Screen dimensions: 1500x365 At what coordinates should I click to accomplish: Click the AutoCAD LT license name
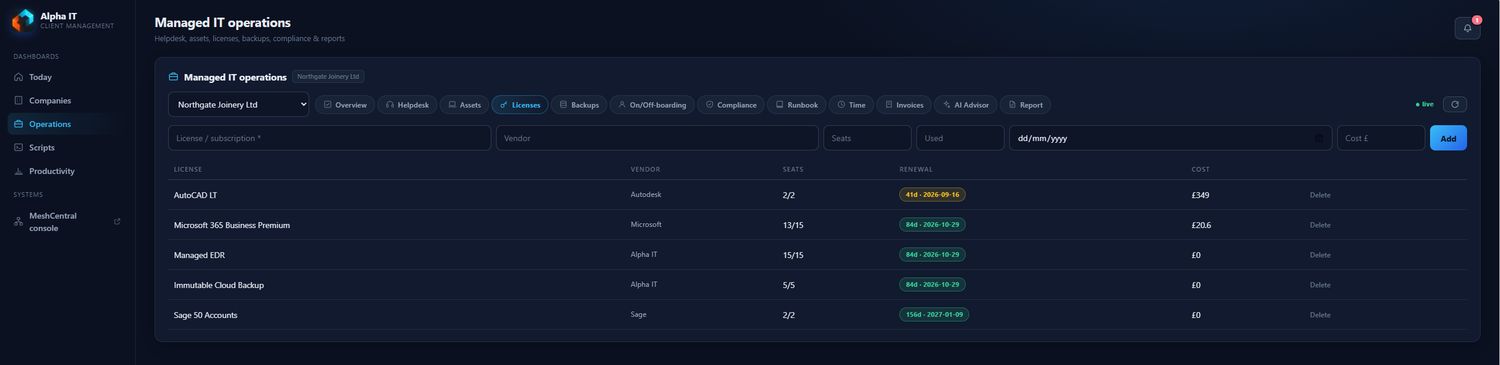tap(196, 195)
